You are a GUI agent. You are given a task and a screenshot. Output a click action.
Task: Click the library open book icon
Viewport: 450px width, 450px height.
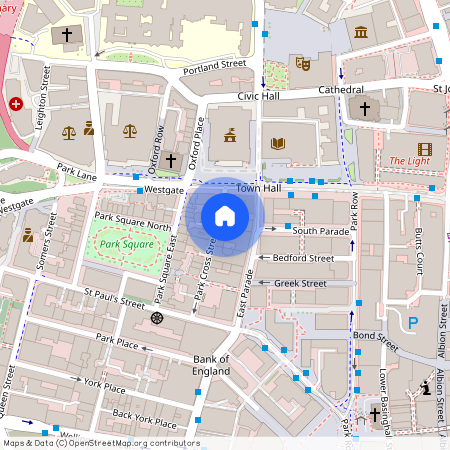point(278,144)
